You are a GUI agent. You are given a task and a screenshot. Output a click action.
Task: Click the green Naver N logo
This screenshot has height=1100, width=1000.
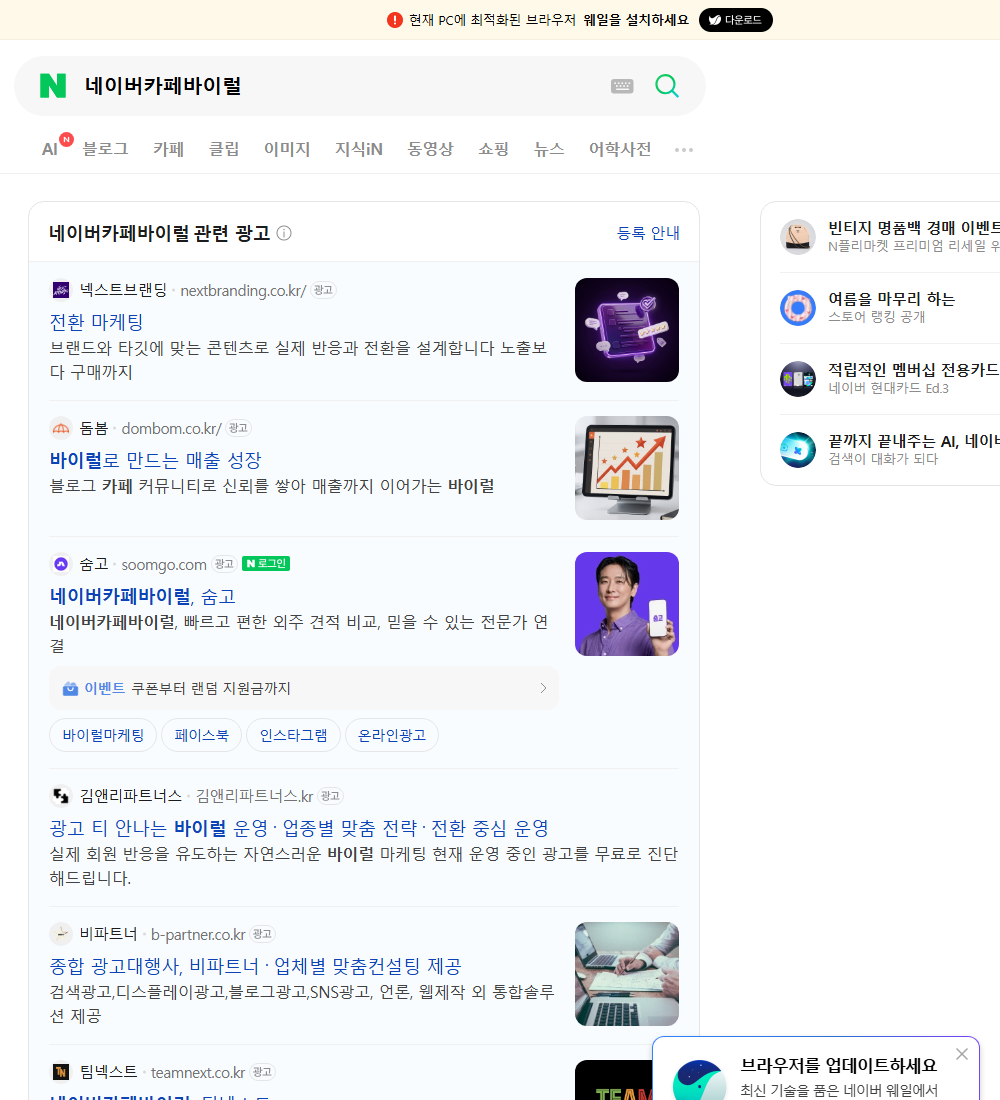pyautogui.click(x=53, y=86)
